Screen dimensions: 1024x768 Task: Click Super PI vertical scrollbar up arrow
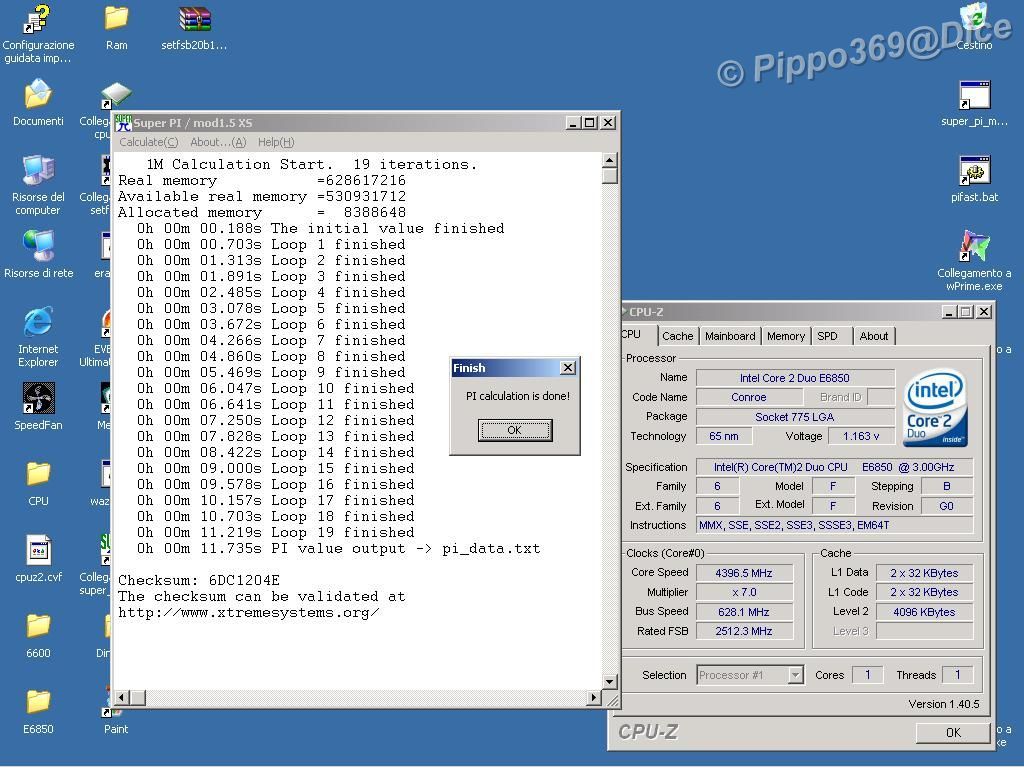[609, 160]
